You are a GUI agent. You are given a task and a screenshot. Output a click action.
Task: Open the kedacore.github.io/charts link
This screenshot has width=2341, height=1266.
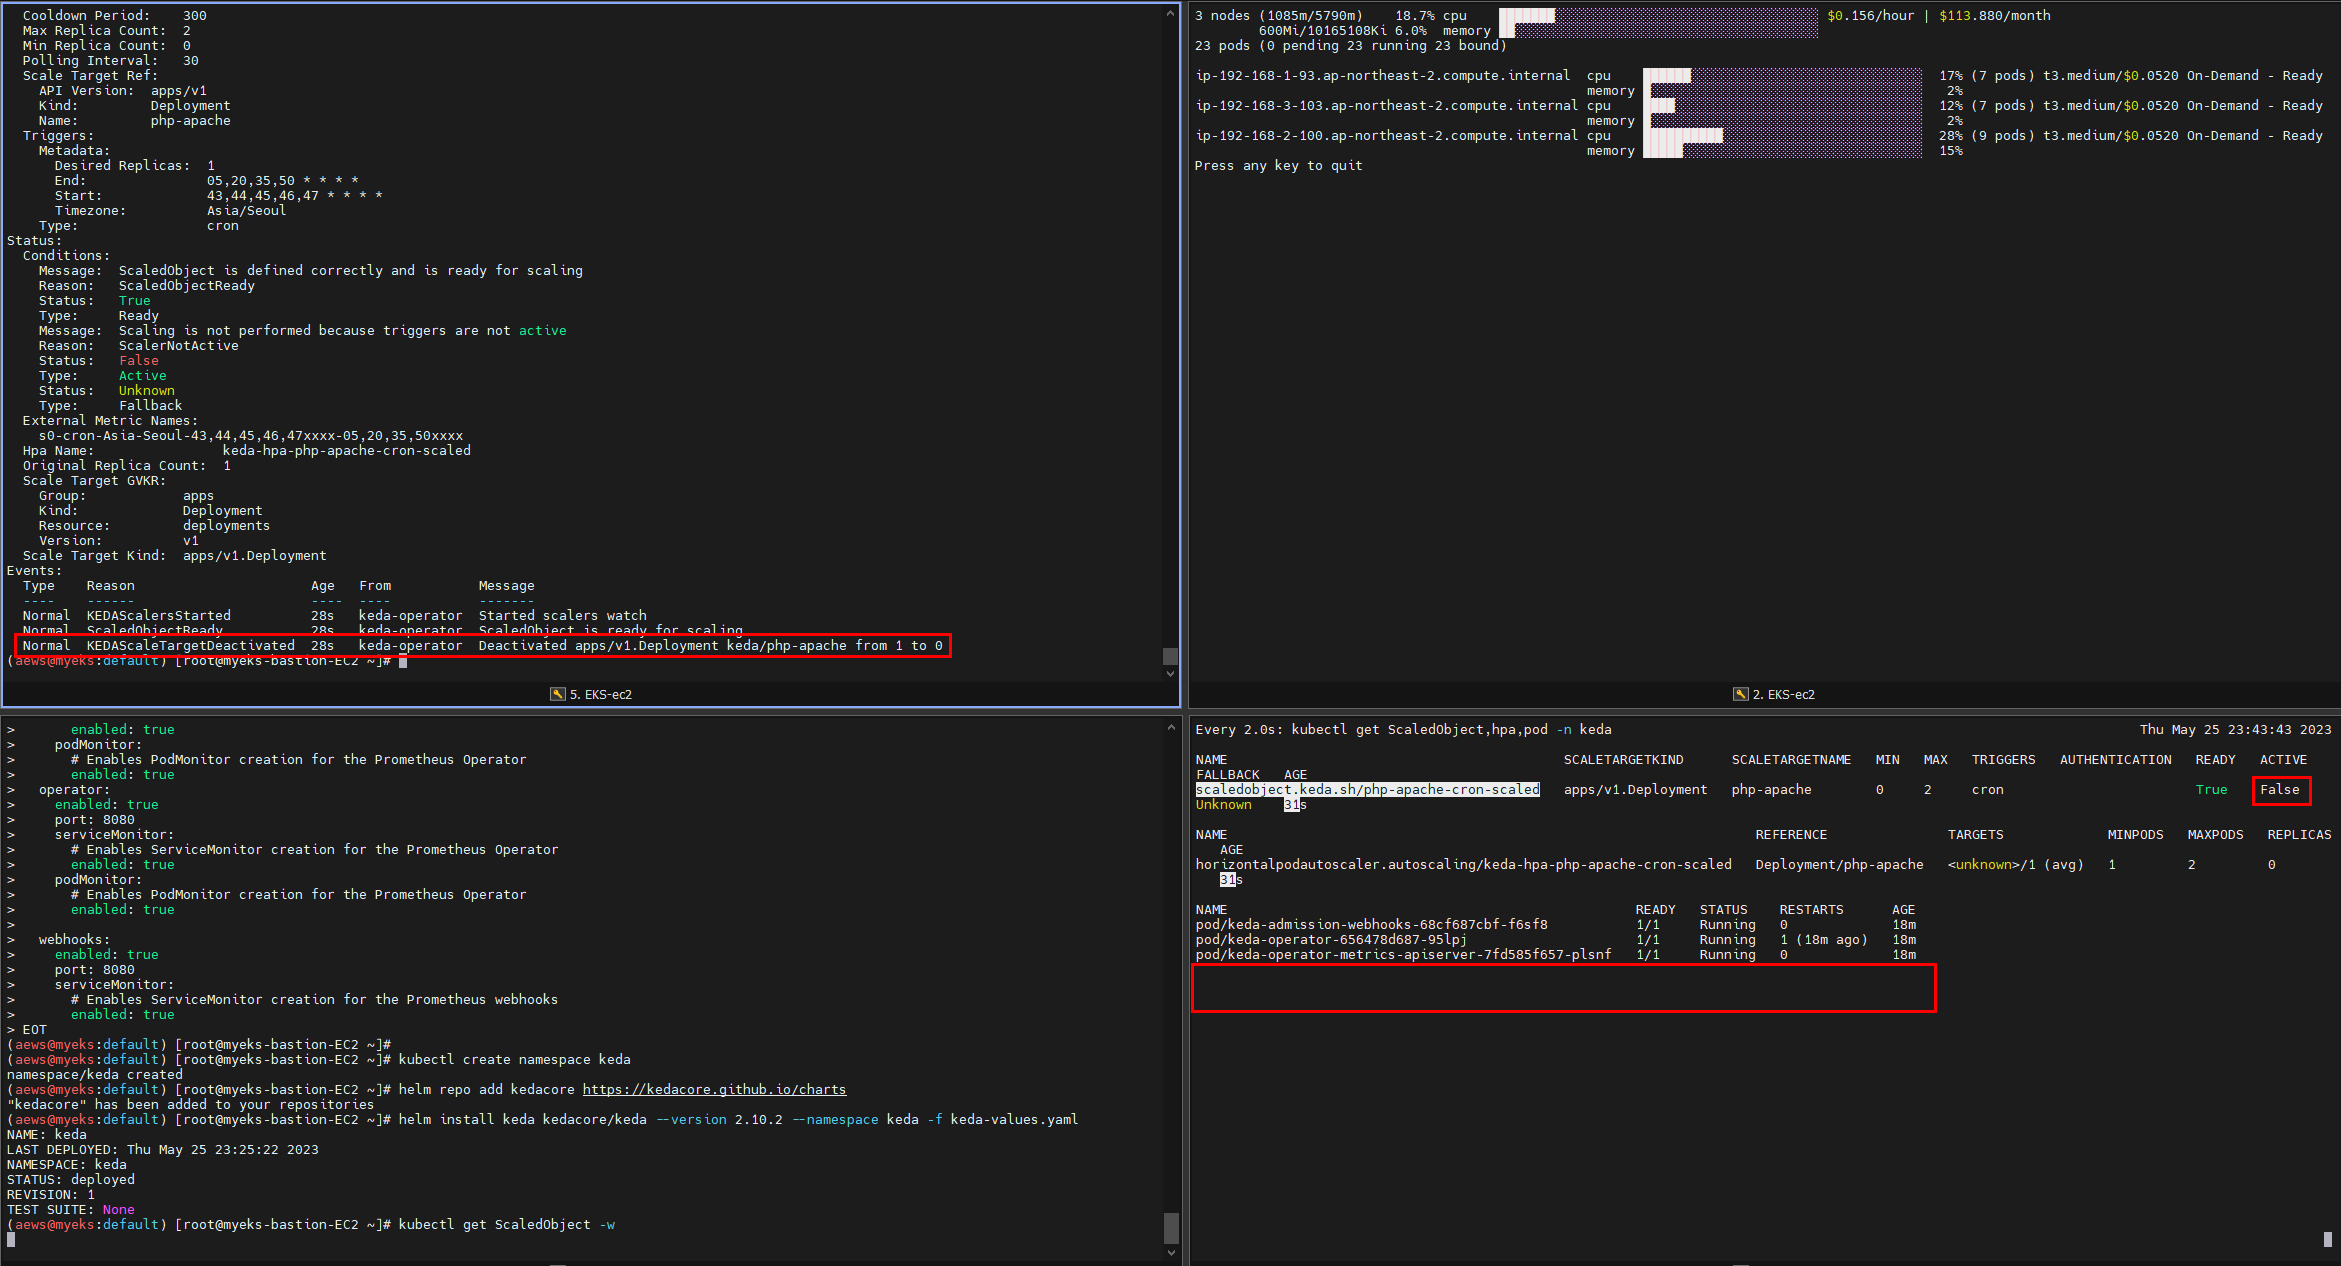tap(714, 1089)
